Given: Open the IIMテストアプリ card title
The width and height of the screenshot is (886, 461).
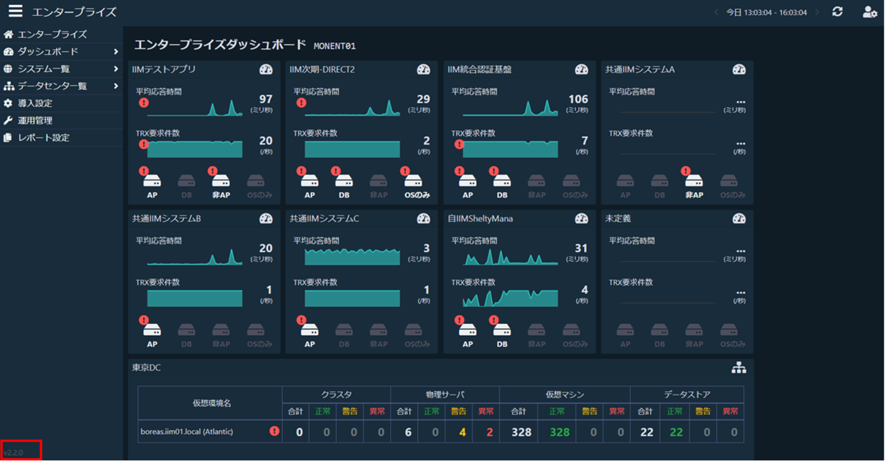Looking at the screenshot, I should [x=164, y=69].
